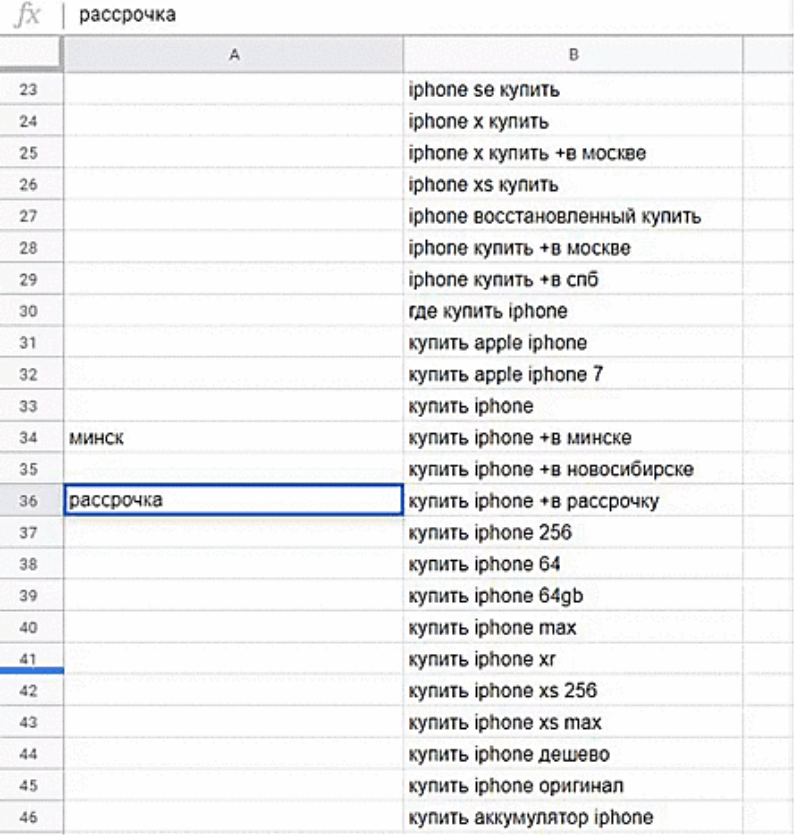Click cell 'где купить iphone'
This screenshot has width=794, height=835.
click(573, 310)
